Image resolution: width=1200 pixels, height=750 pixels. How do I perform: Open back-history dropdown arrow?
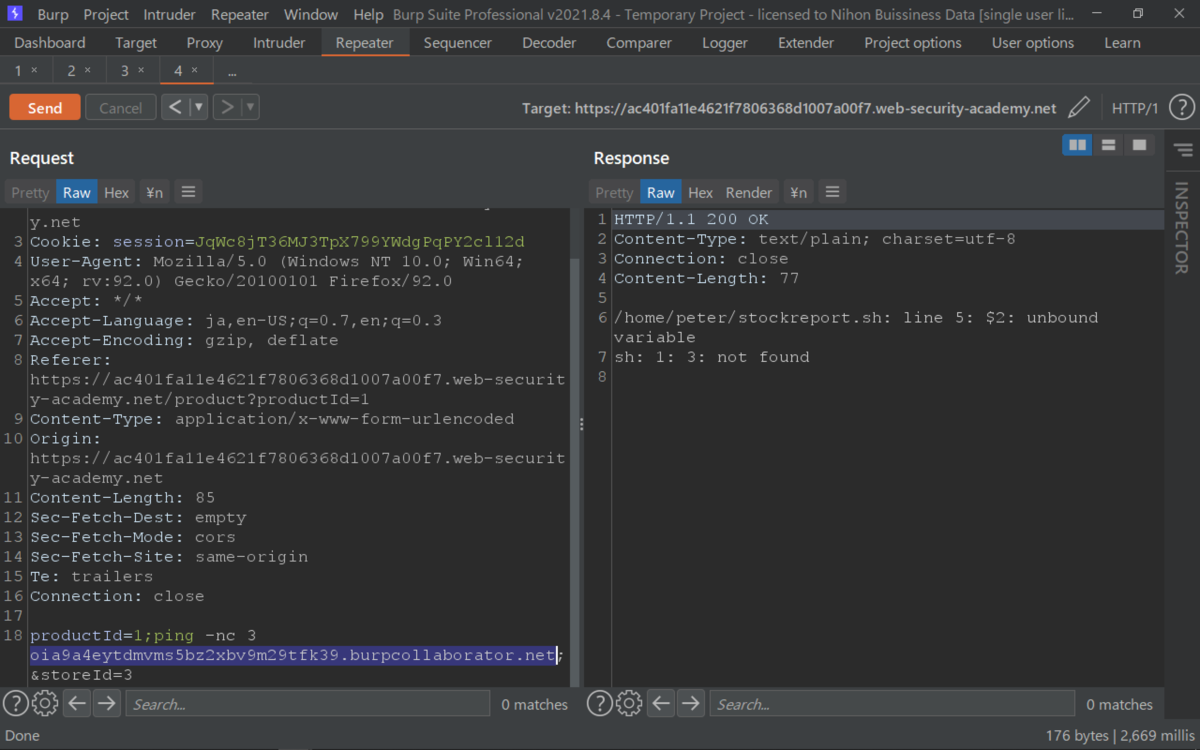198,107
